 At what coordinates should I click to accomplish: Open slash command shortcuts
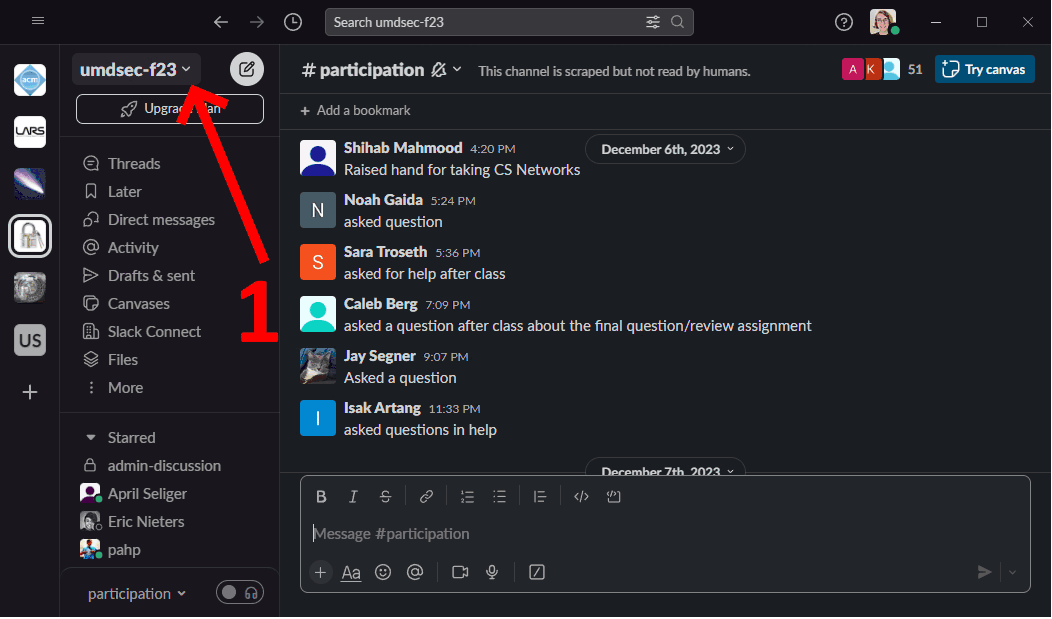537,573
